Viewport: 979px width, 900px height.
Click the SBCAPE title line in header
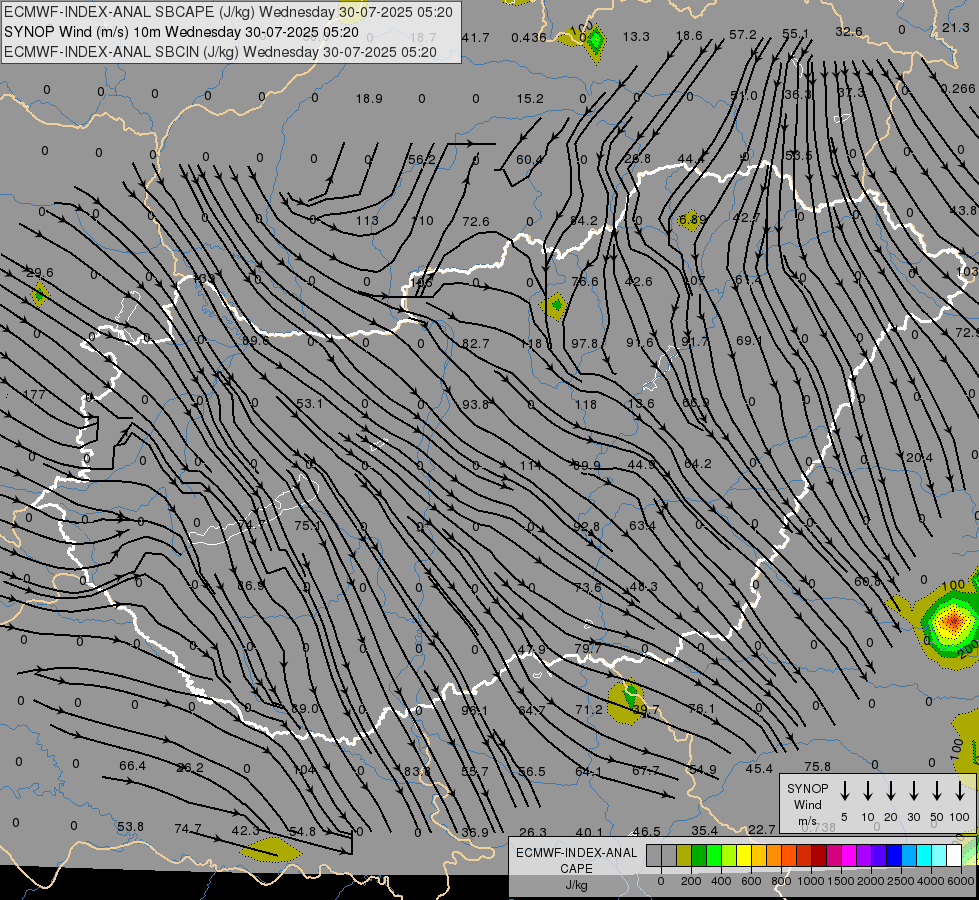(x=228, y=12)
